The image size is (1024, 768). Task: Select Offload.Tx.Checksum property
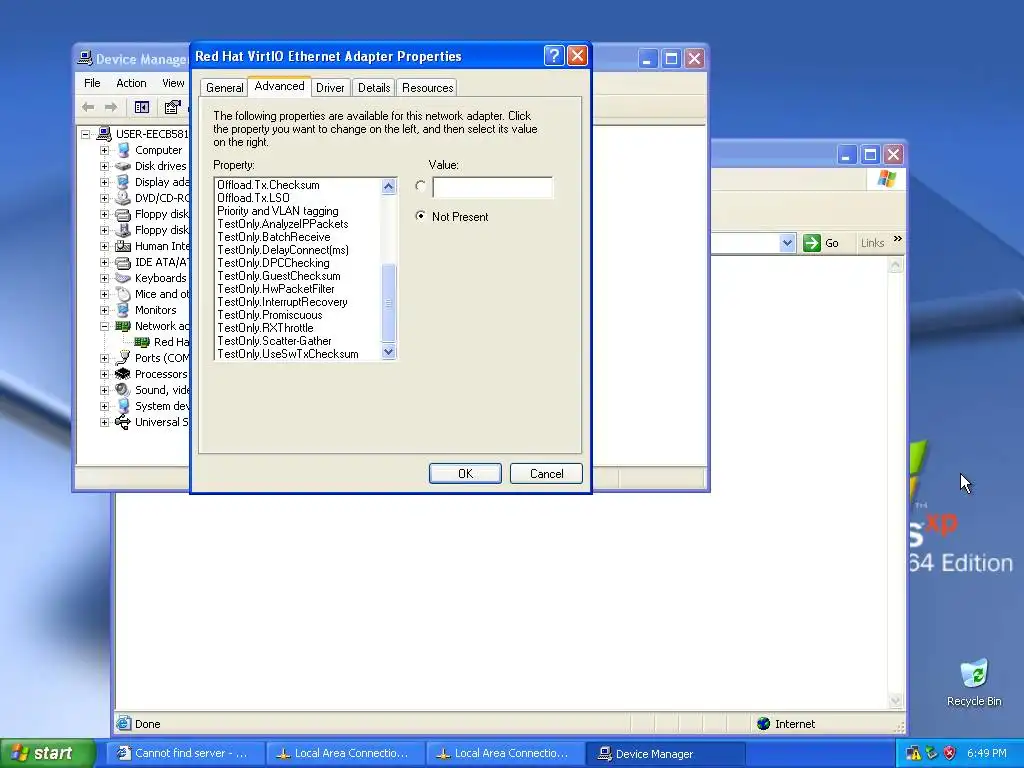pos(268,185)
